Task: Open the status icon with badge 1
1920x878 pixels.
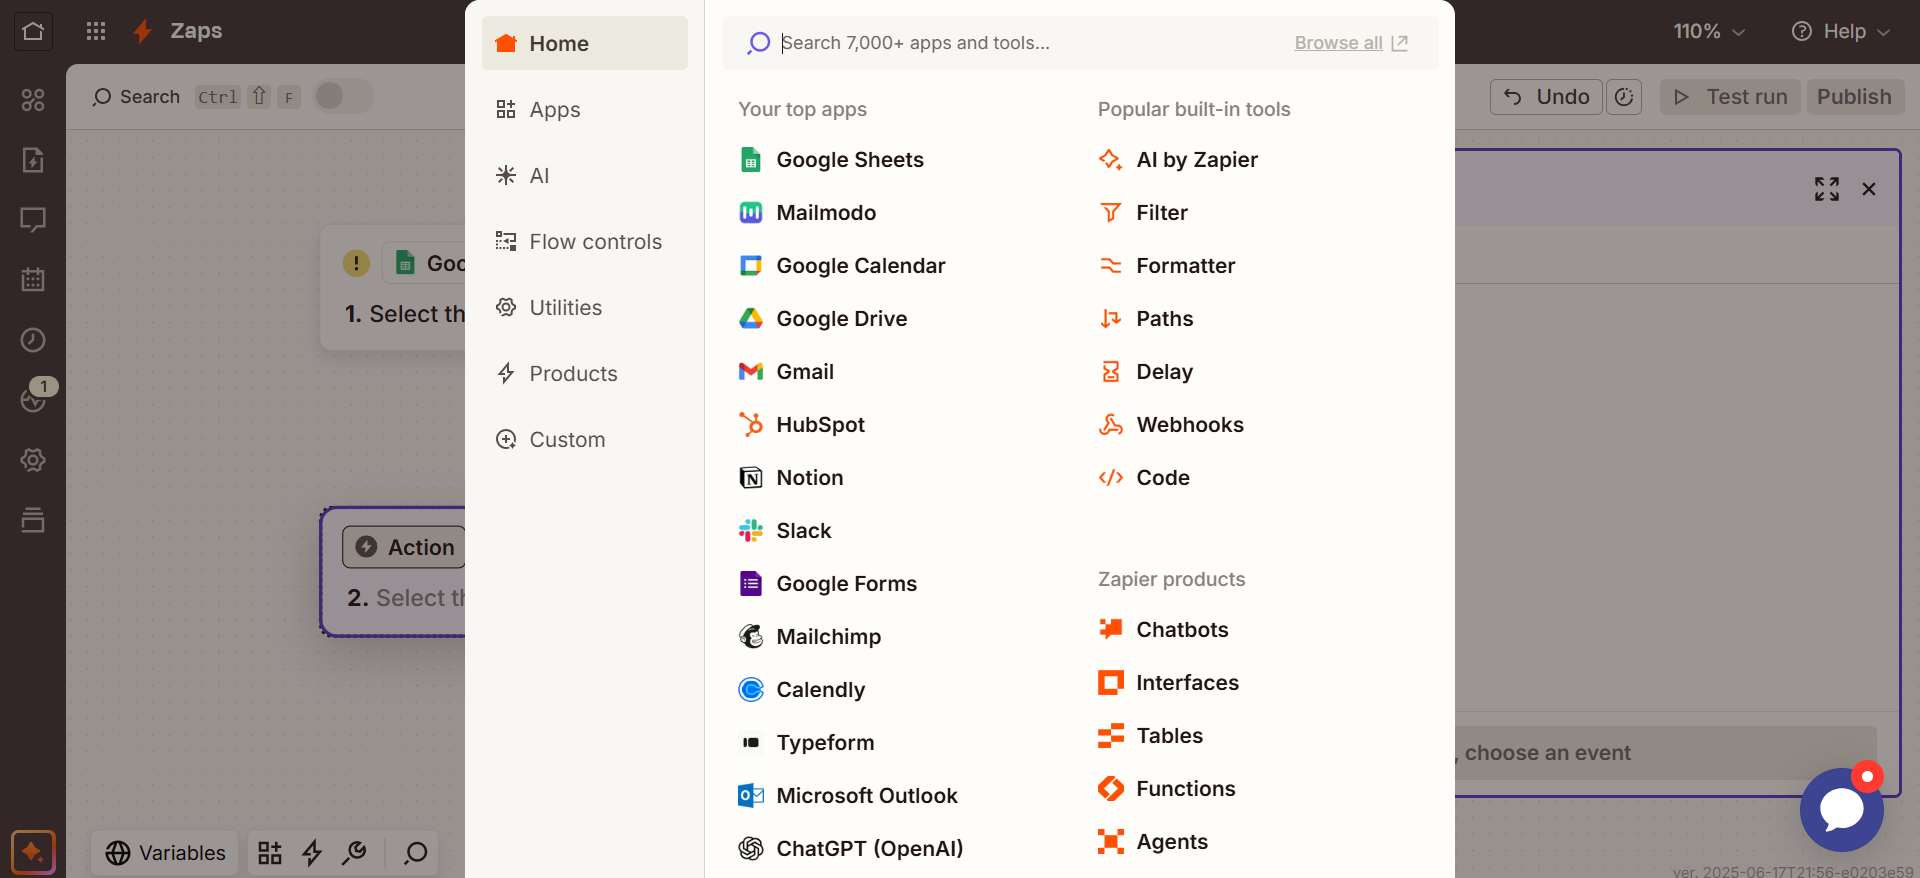Action: click(35, 398)
